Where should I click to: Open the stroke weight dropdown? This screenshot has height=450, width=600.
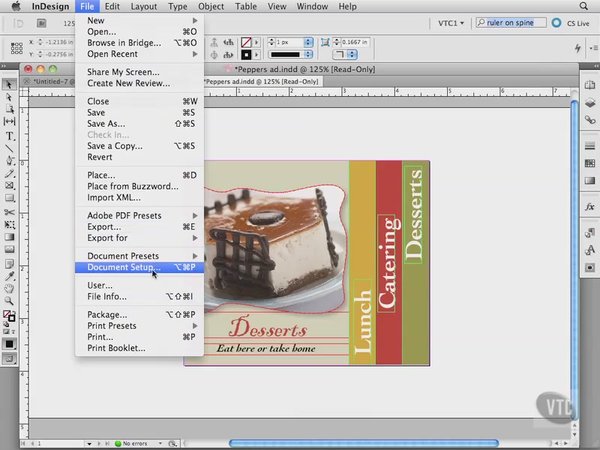308,42
